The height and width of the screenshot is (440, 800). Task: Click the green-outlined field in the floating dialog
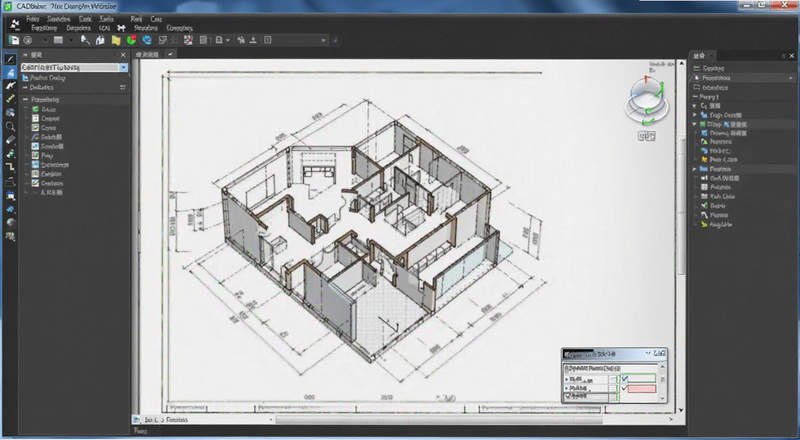point(642,379)
